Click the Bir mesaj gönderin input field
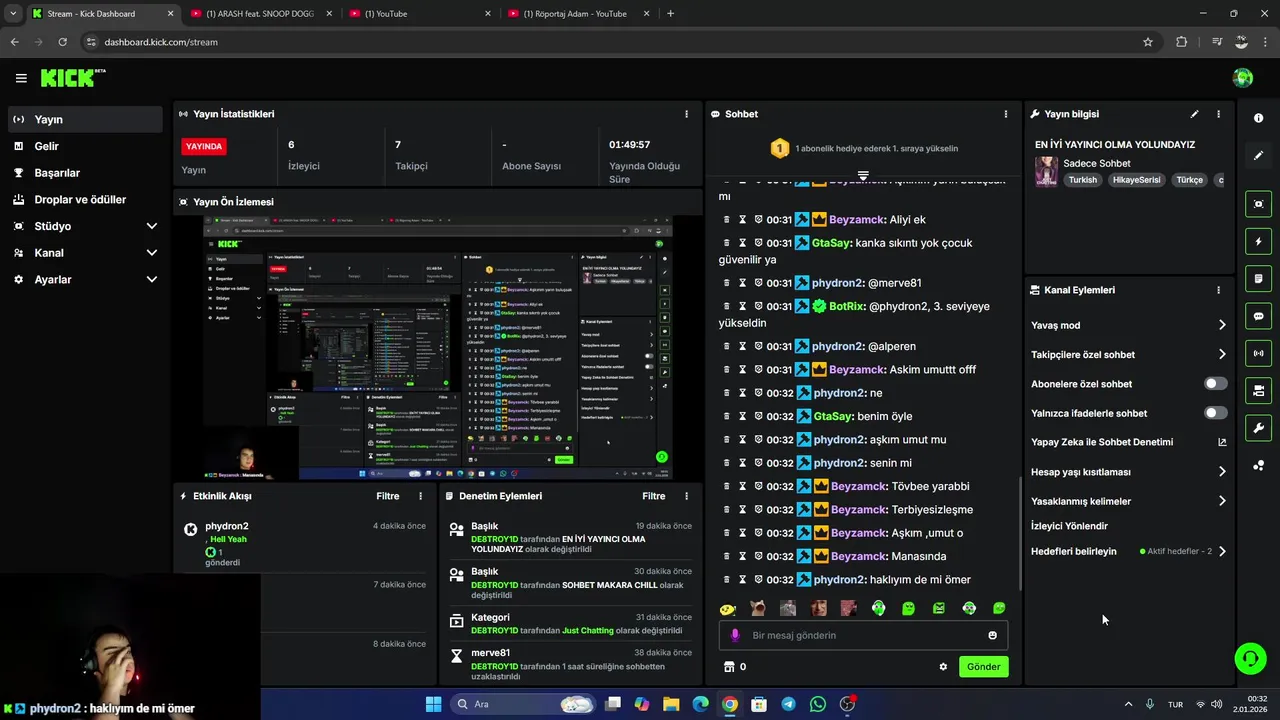This screenshot has width=1280, height=720. [x=863, y=635]
